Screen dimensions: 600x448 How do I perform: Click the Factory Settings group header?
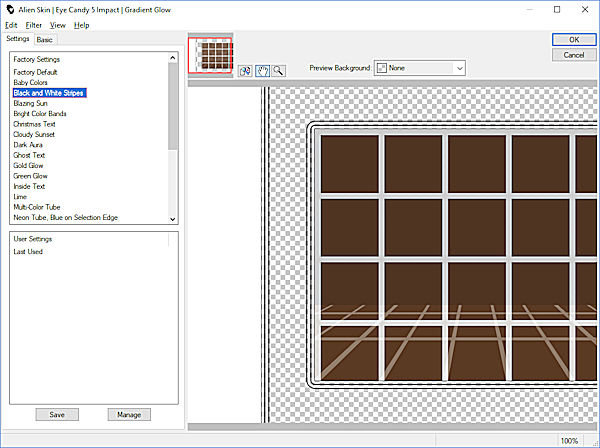tap(36, 59)
